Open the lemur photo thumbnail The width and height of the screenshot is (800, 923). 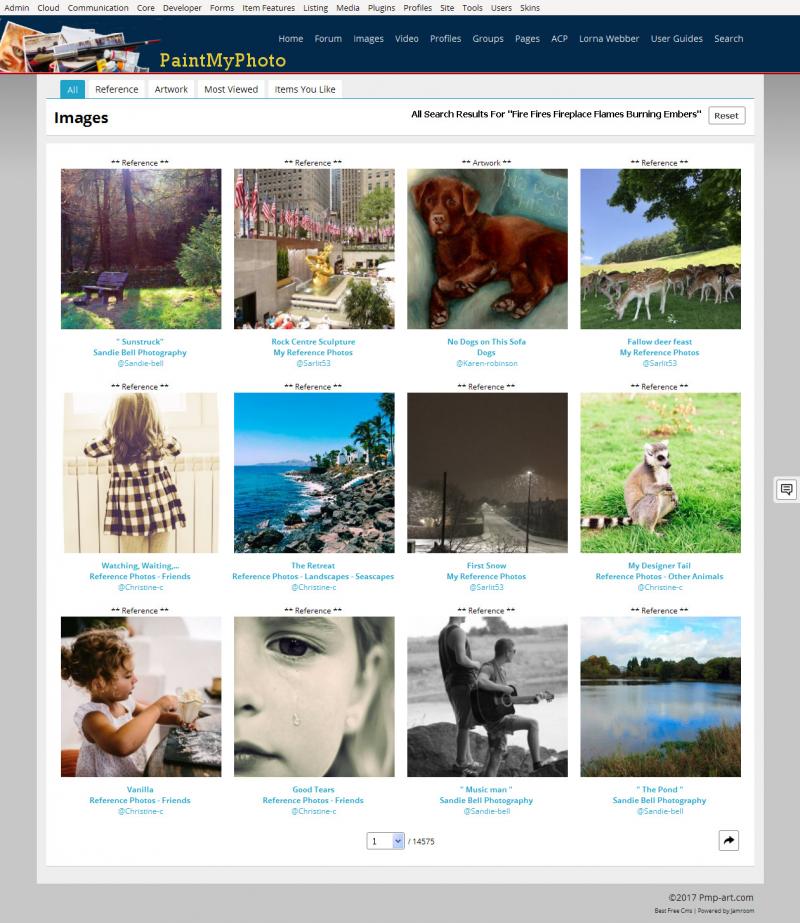[x=660, y=473]
